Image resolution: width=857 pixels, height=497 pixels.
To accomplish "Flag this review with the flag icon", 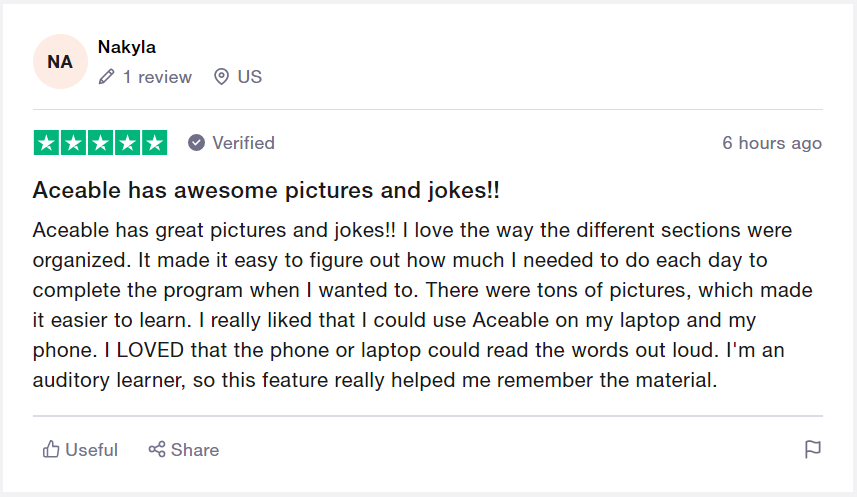I will [813, 450].
